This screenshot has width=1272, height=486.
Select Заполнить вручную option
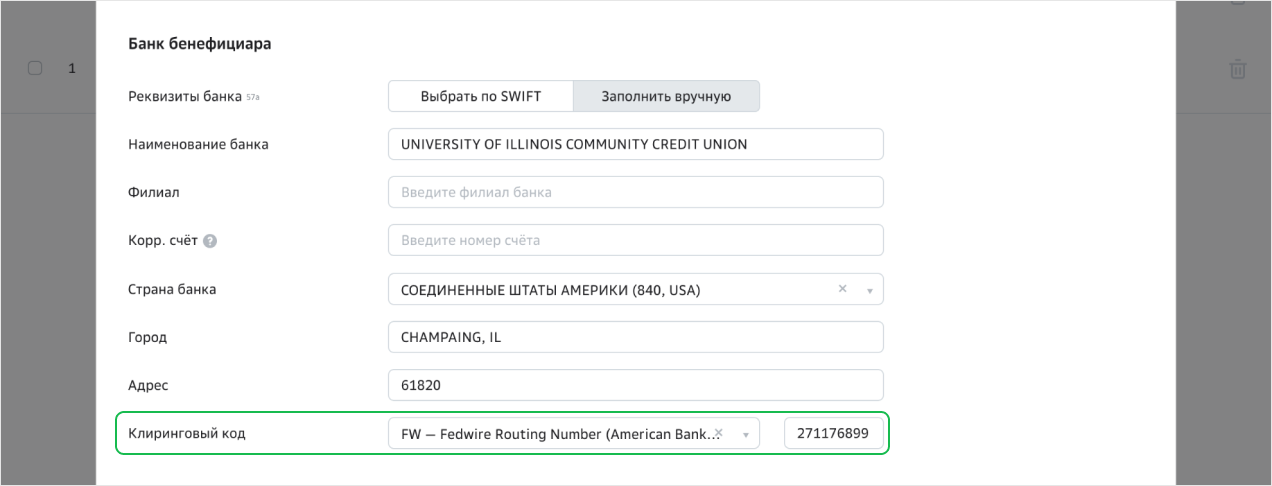pos(666,97)
